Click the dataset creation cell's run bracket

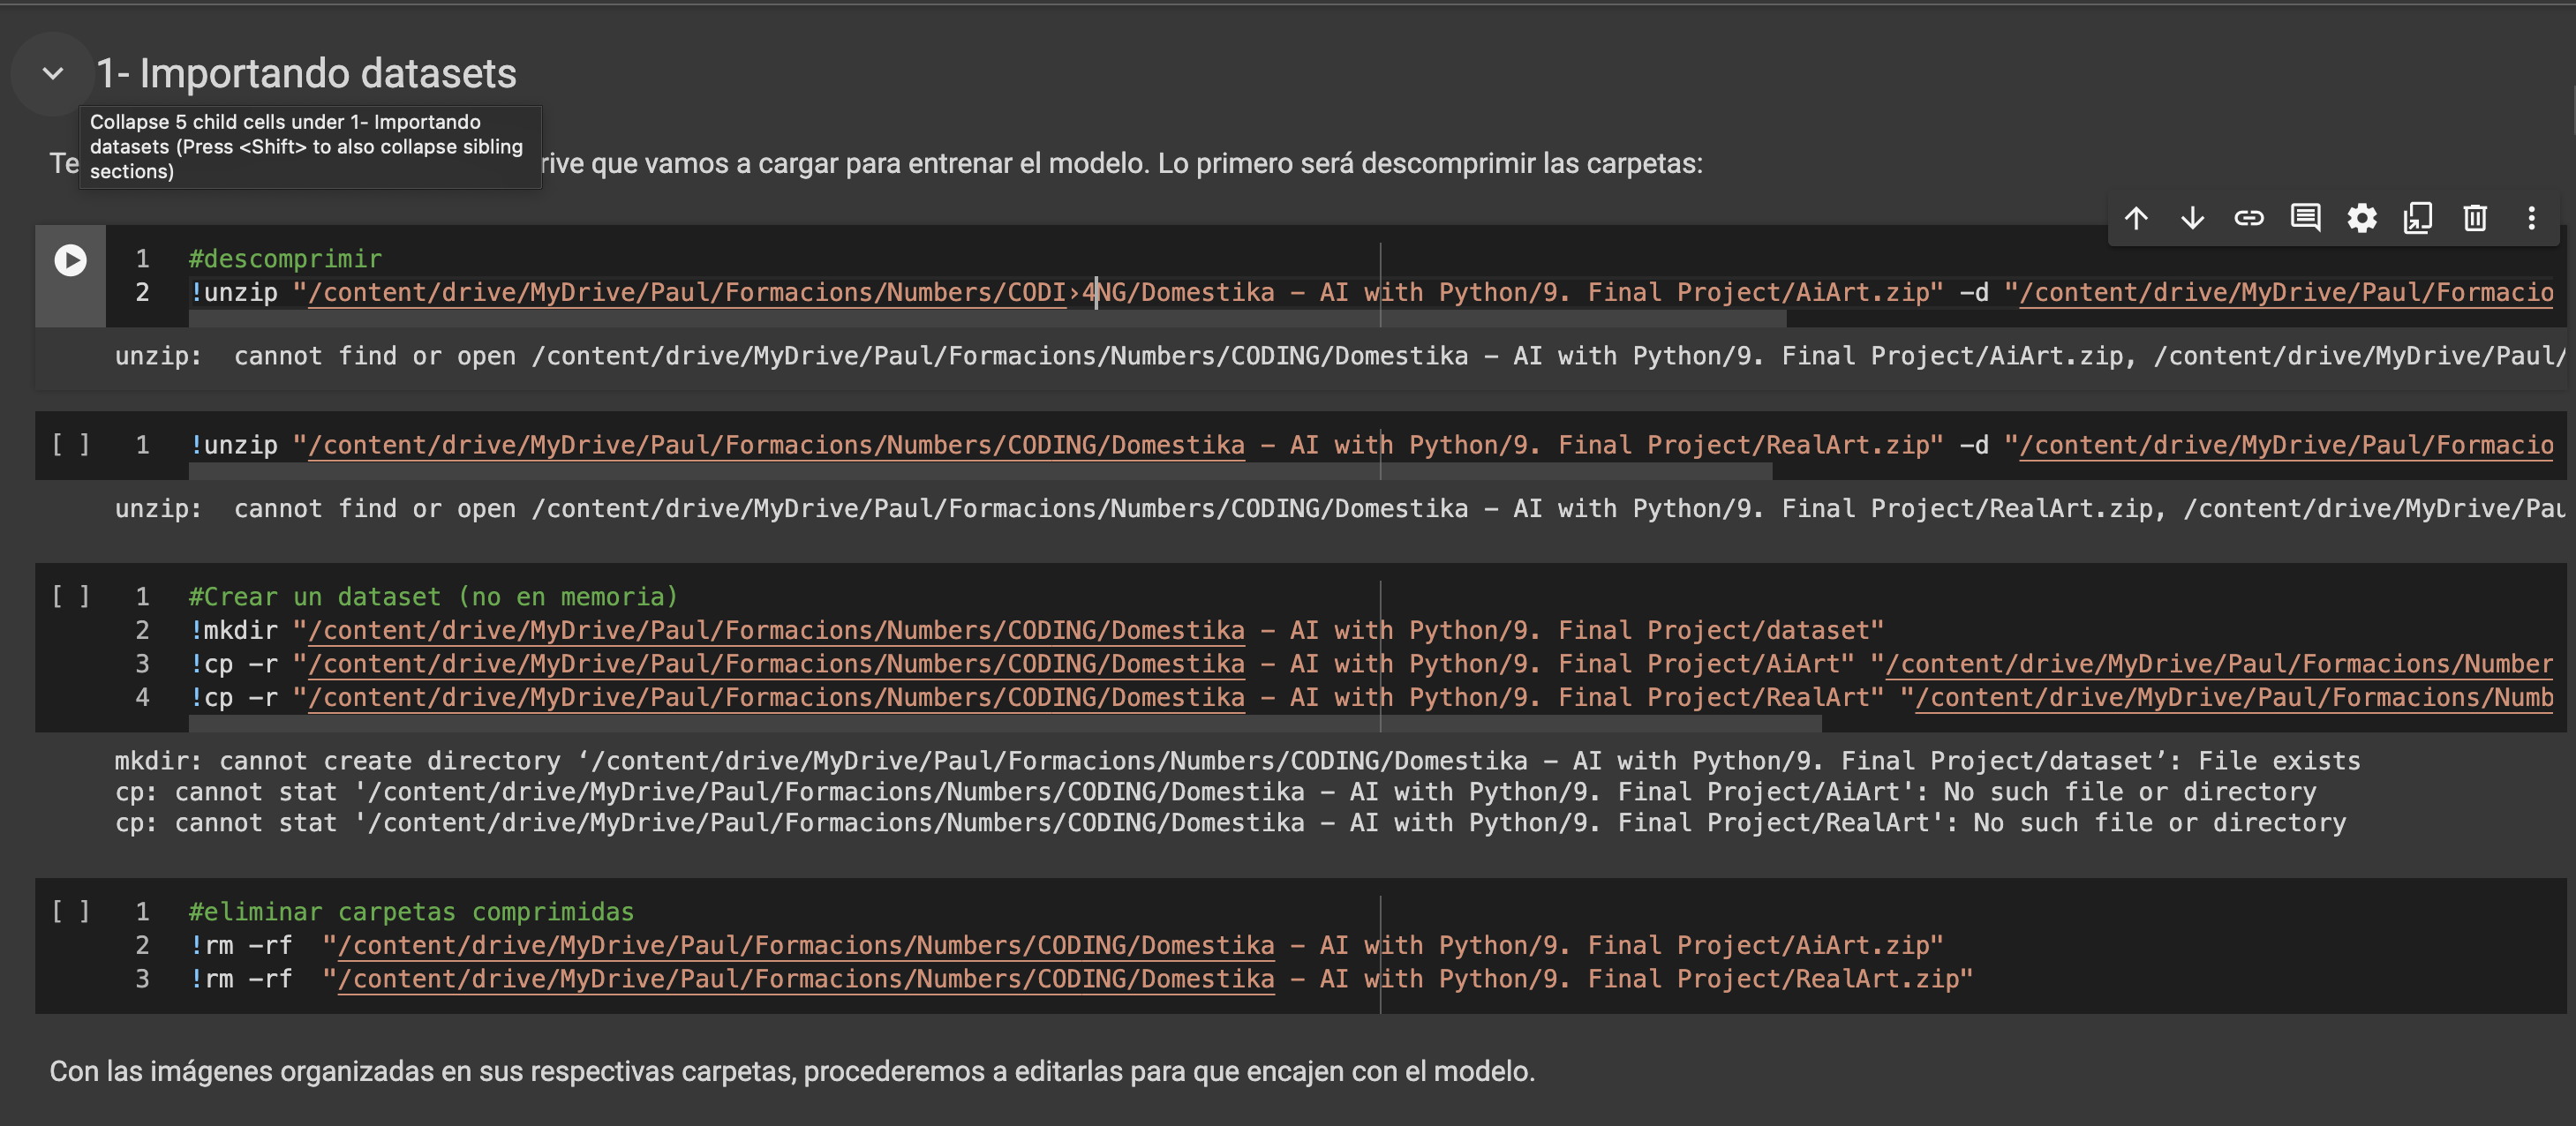[70, 597]
